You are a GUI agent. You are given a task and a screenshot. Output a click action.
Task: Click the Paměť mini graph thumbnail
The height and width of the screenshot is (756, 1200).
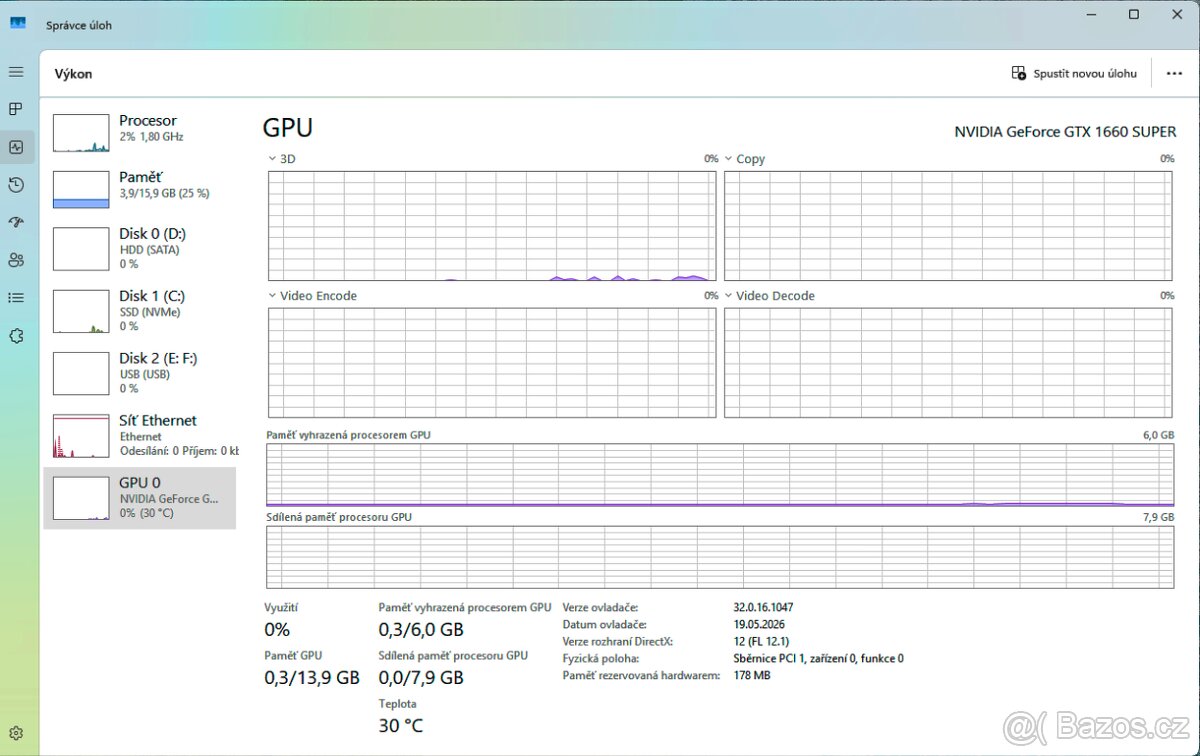tap(81, 189)
